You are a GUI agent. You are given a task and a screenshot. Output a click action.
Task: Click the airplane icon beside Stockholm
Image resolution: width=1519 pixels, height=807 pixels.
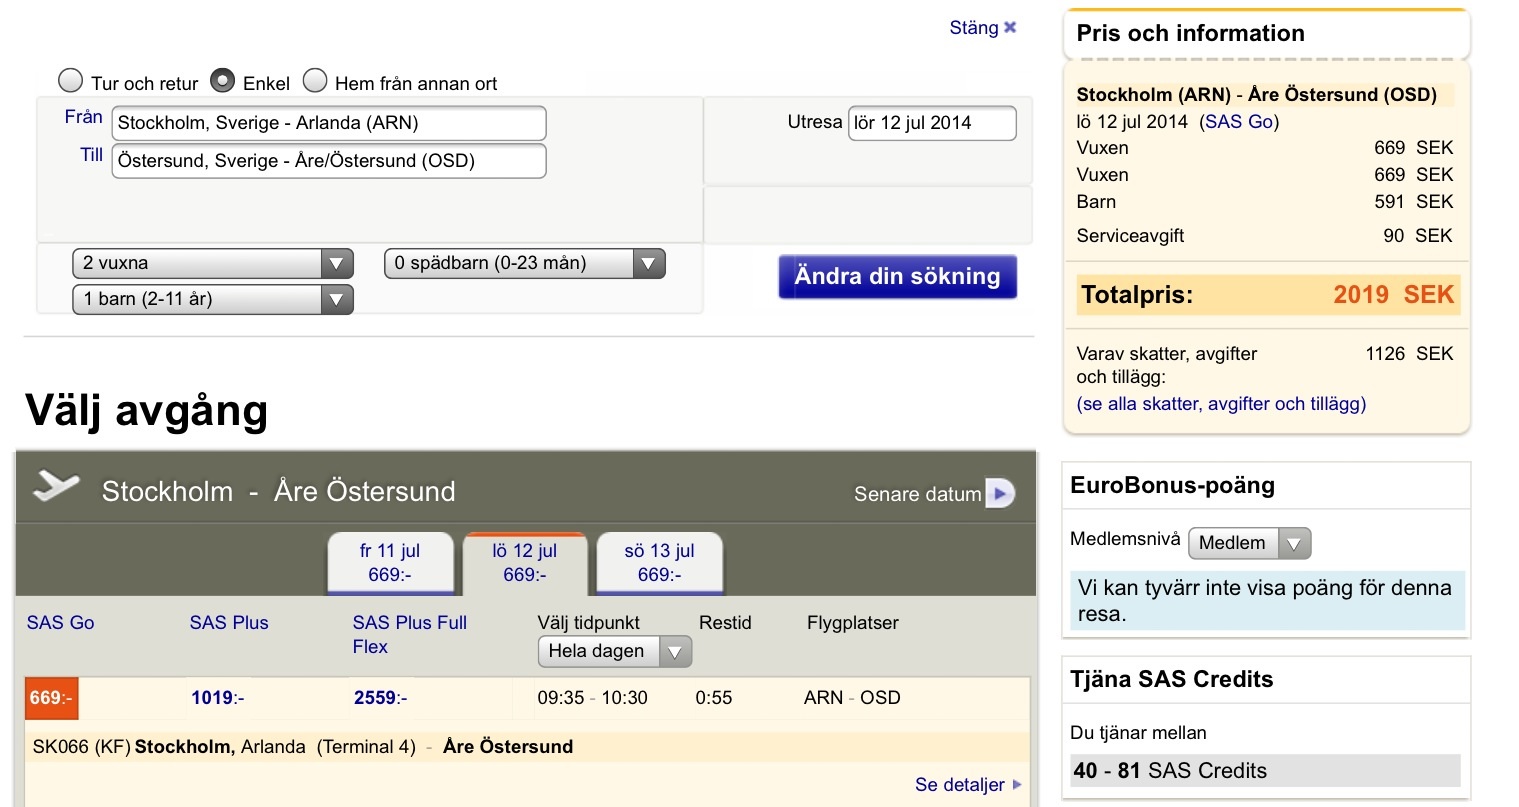coord(56,487)
